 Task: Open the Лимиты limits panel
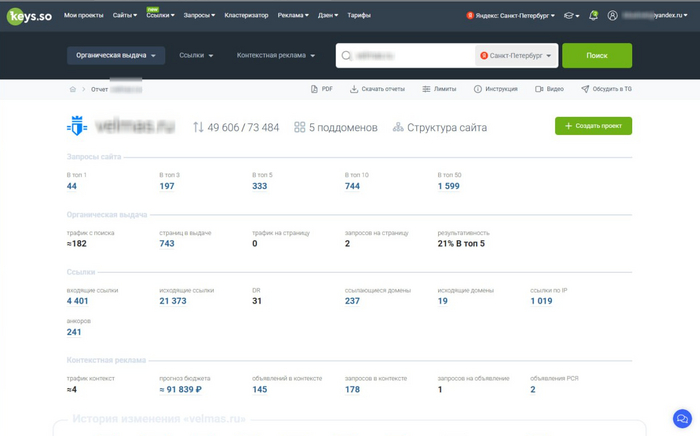coord(439,89)
